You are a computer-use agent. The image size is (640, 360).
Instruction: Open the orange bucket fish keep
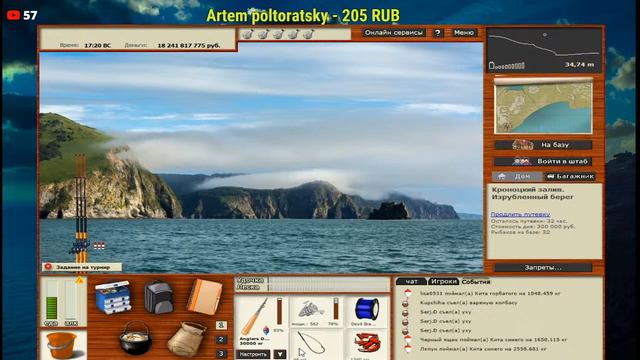[62, 345]
